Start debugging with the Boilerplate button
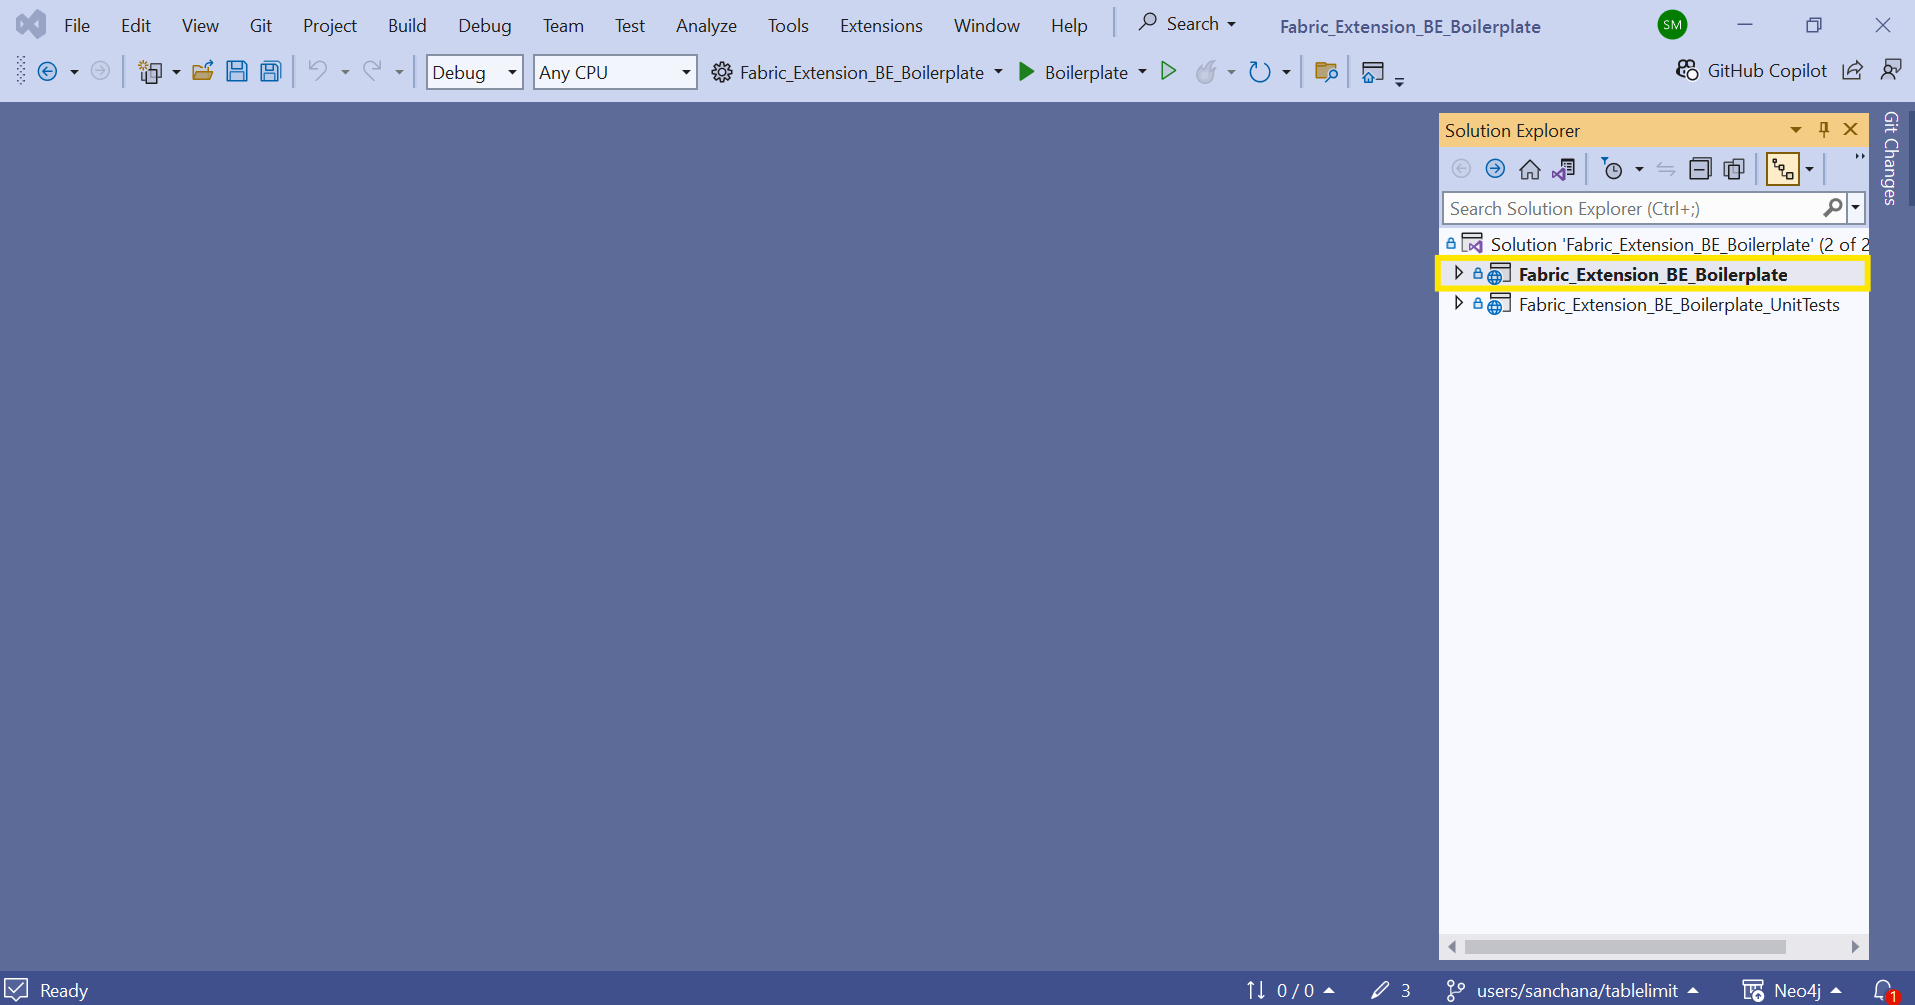The height and width of the screenshot is (1005, 1915). 1073,72
